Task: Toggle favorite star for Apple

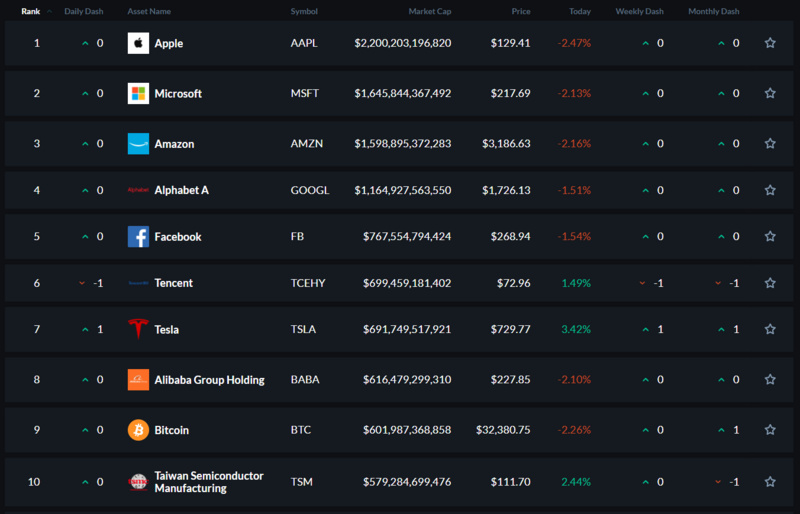Action: 770,43
